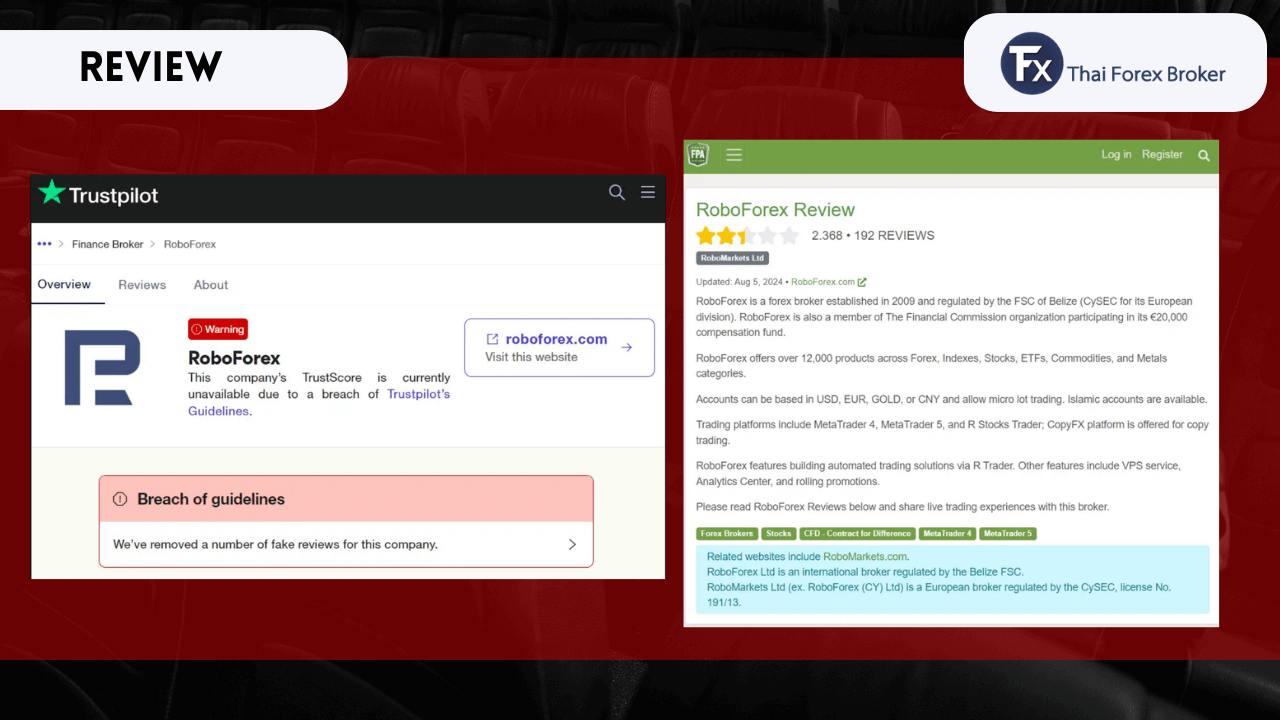Expand the breadcrumb ellipsis dots

click(x=44, y=244)
